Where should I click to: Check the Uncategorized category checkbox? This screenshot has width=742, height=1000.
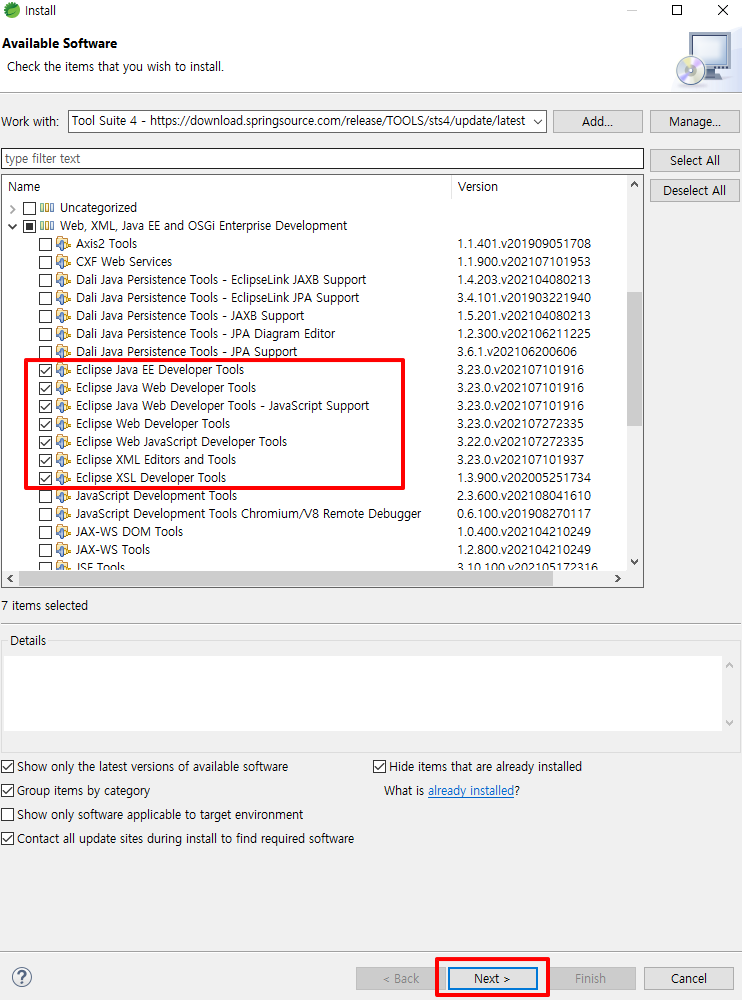29,208
